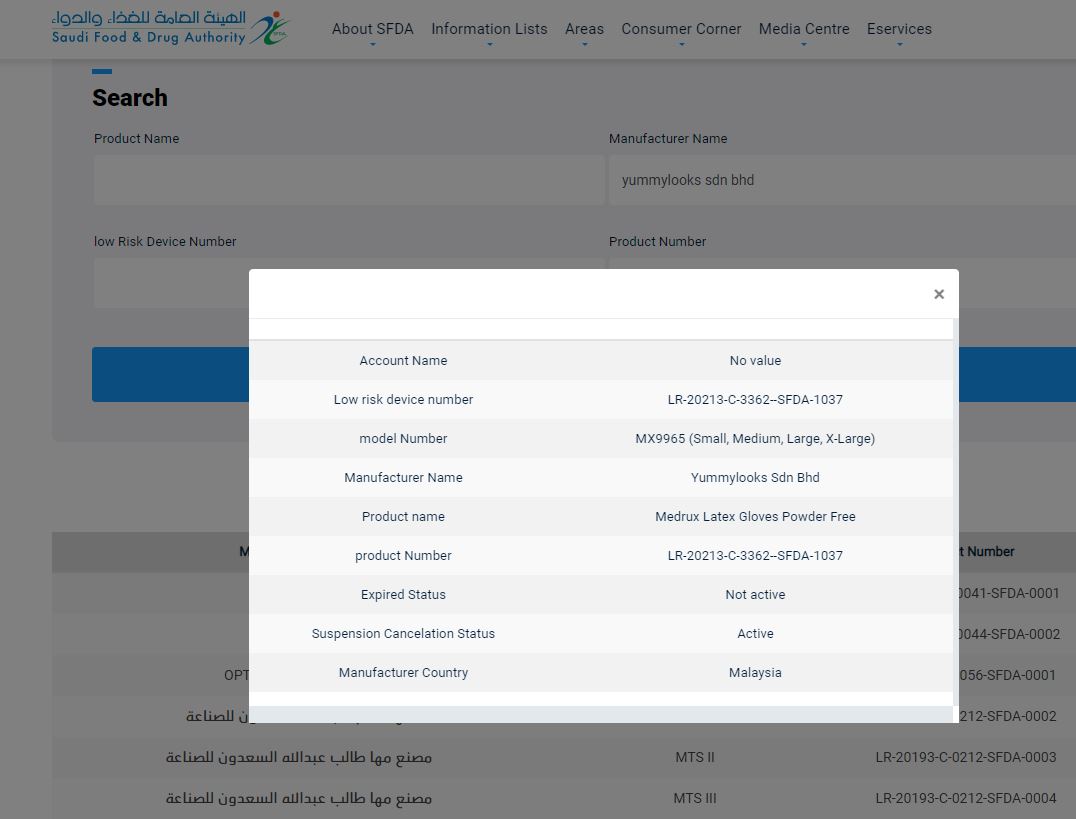Click 'LR-20193-C-0212-SFDA-0004' in table
This screenshot has width=1076, height=819.
click(x=966, y=798)
